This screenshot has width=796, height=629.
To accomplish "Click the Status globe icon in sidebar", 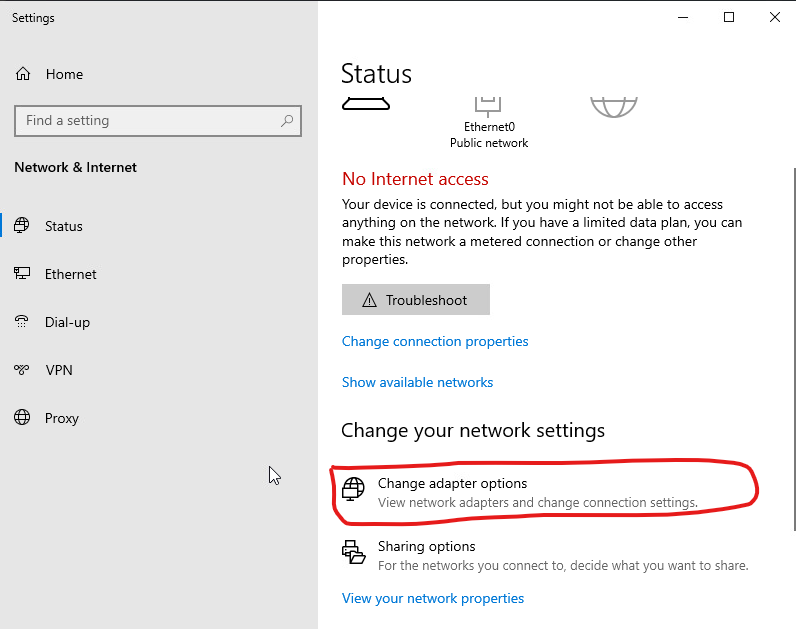I will [x=22, y=225].
